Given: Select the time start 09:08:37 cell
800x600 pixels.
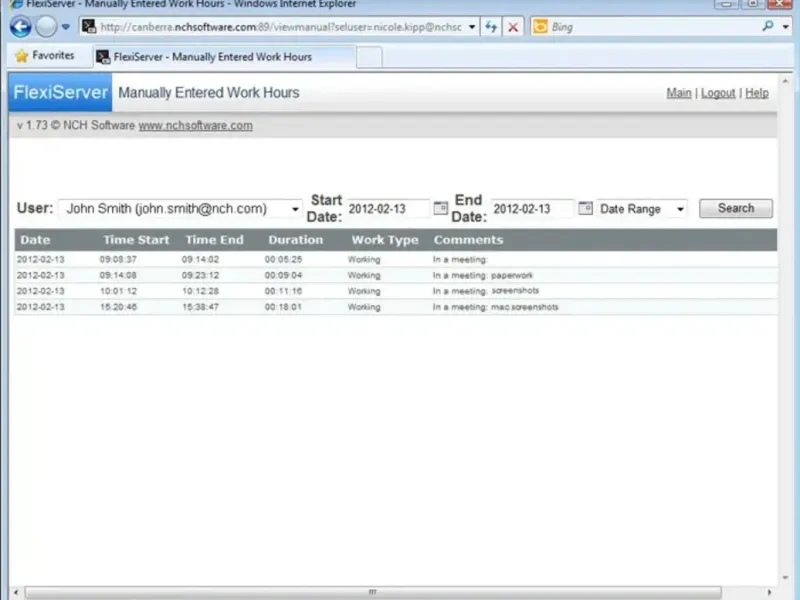Looking at the screenshot, I should click(x=118, y=259).
